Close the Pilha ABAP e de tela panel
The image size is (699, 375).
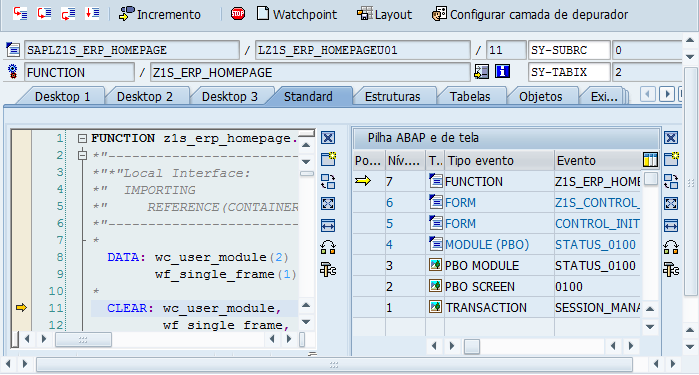671,137
